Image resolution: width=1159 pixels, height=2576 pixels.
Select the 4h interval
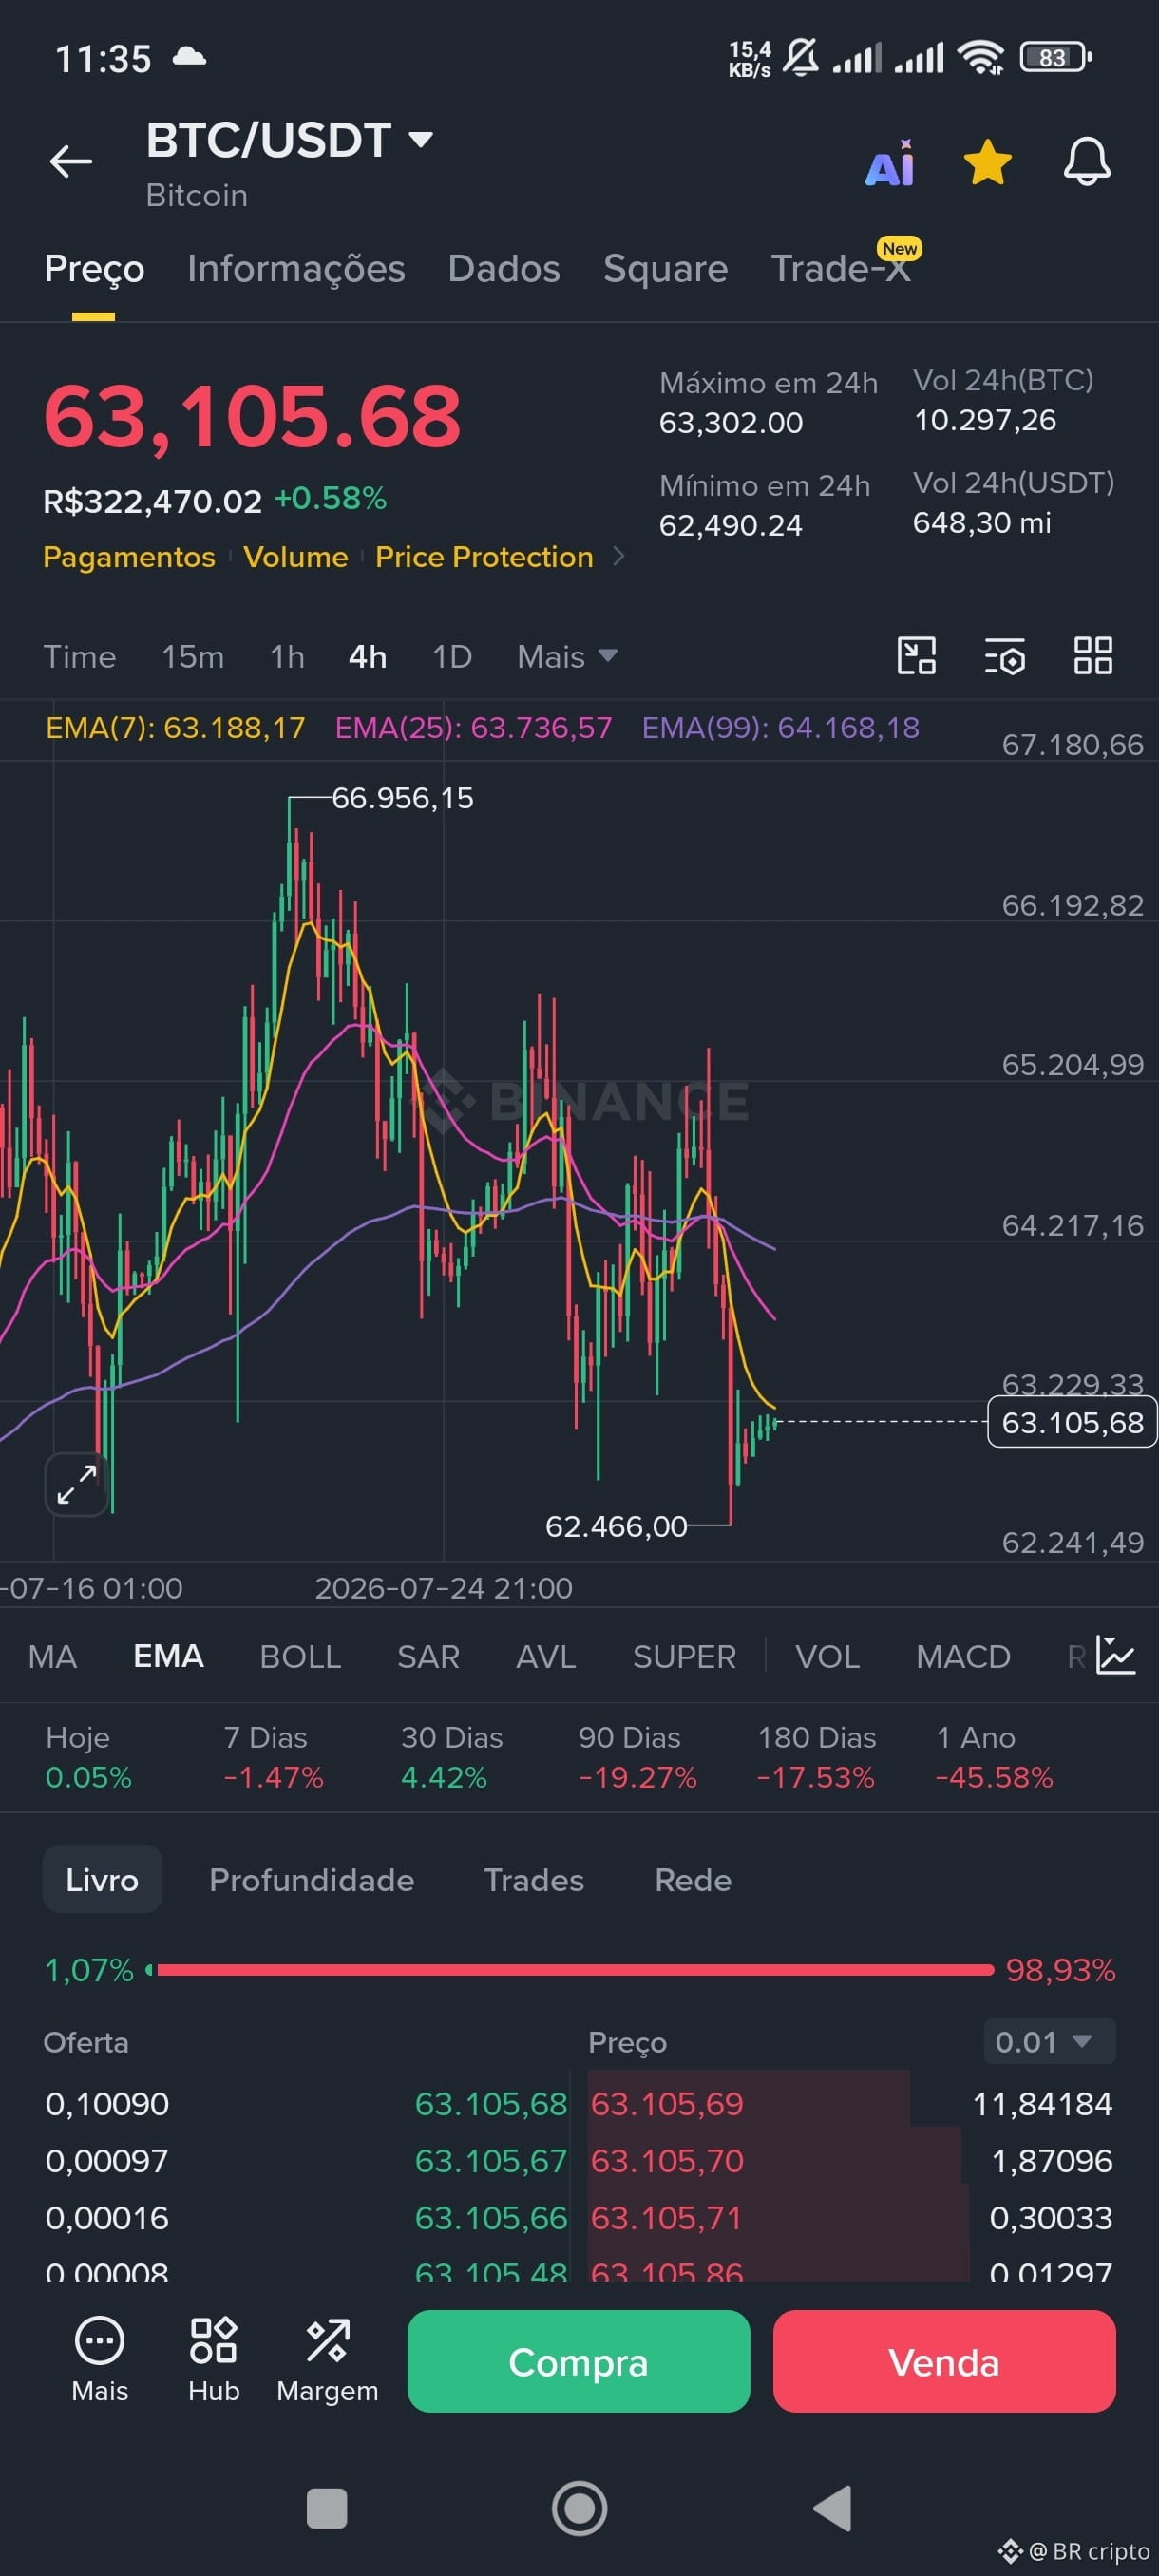pos(367,657)
